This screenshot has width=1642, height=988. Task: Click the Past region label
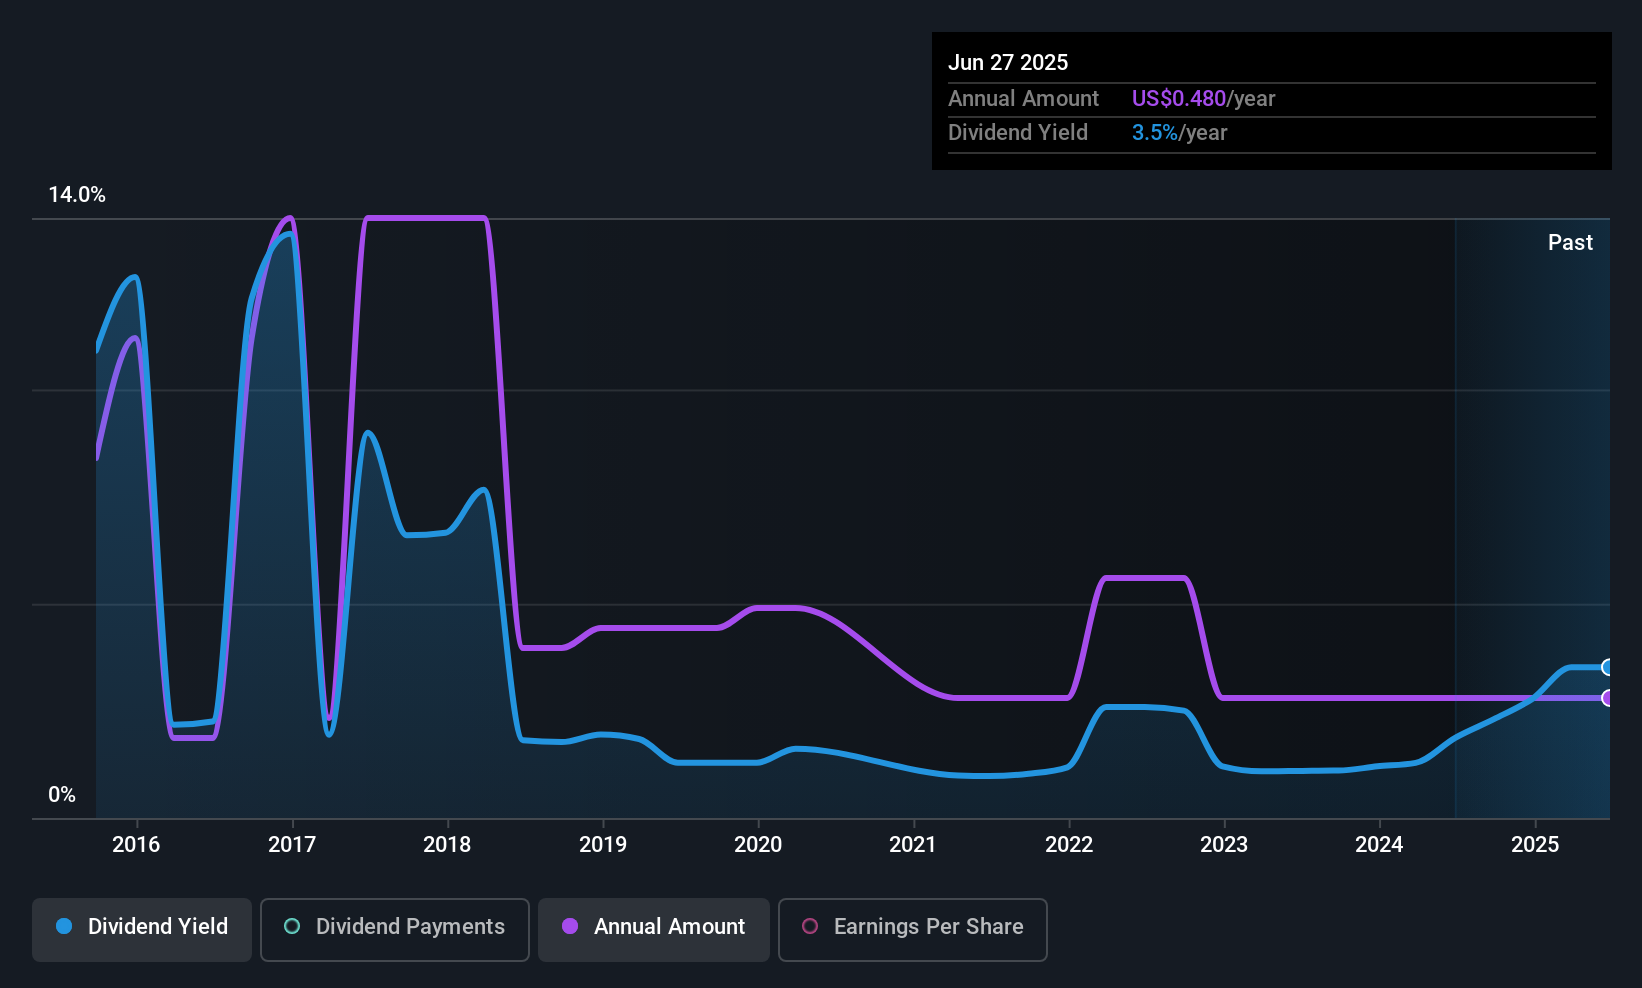click(x=1570, y=243)
